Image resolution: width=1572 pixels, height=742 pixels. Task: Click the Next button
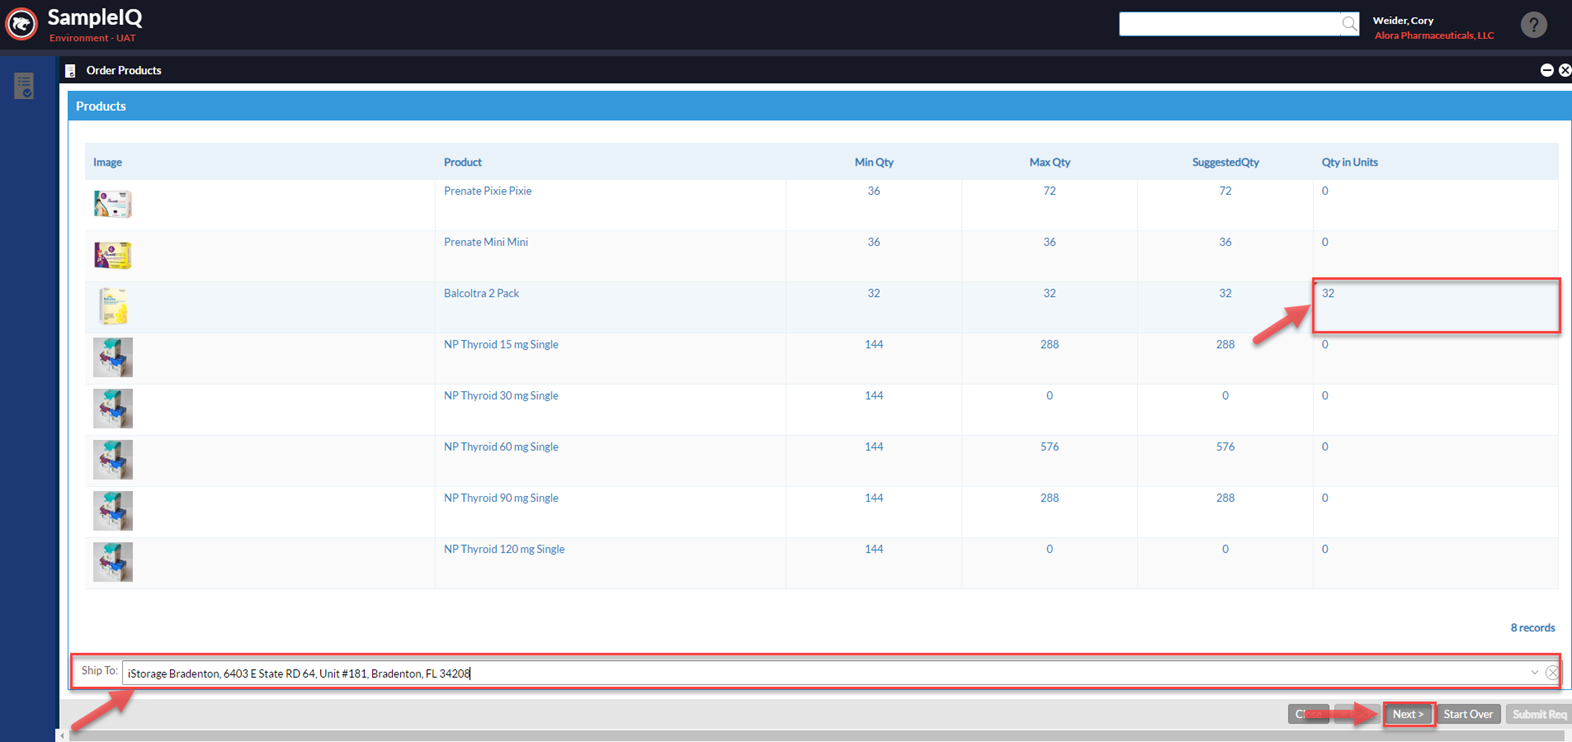[1408, 714]
